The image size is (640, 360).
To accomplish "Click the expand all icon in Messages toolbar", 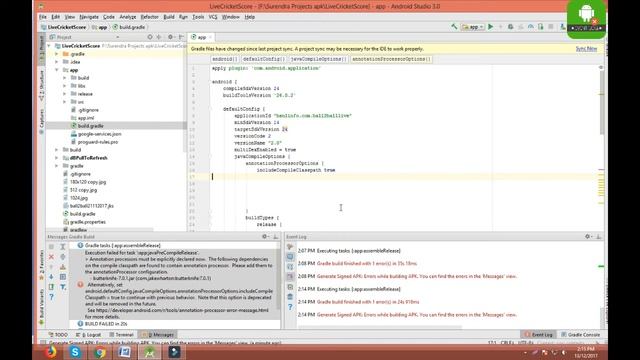I will pos(63,247).
